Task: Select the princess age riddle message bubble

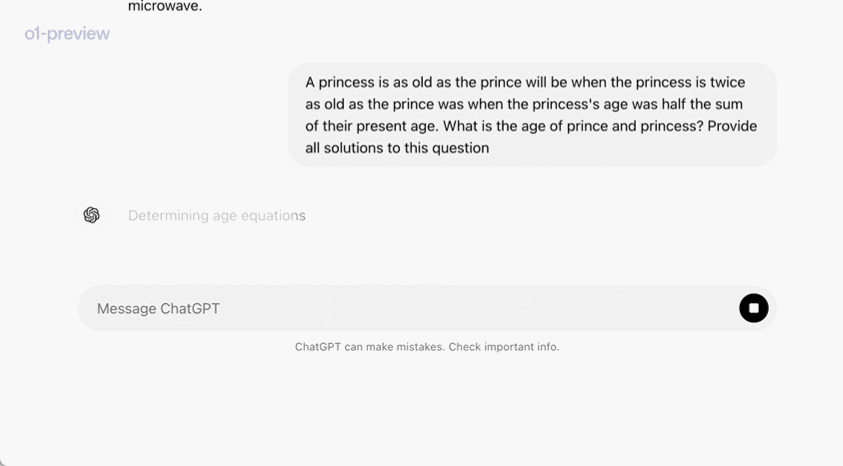Action: tap(532, 114)
